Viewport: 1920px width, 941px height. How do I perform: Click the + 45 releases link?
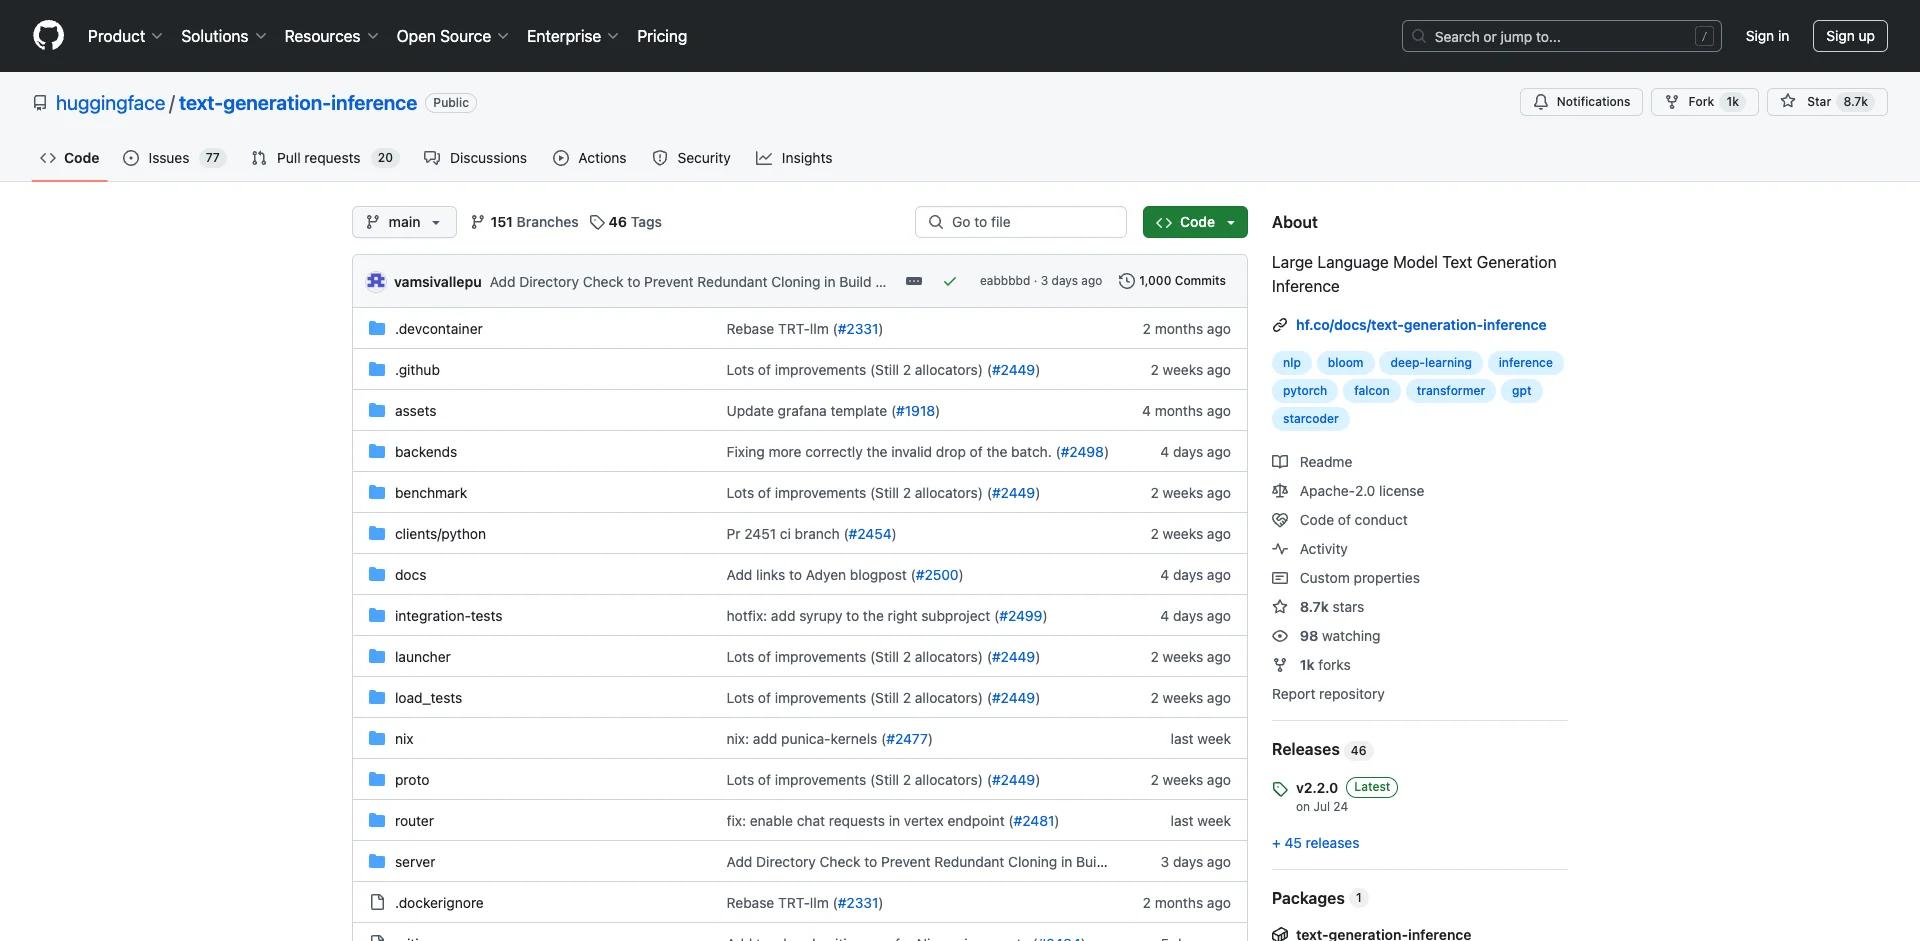[x=1316, y=843]
